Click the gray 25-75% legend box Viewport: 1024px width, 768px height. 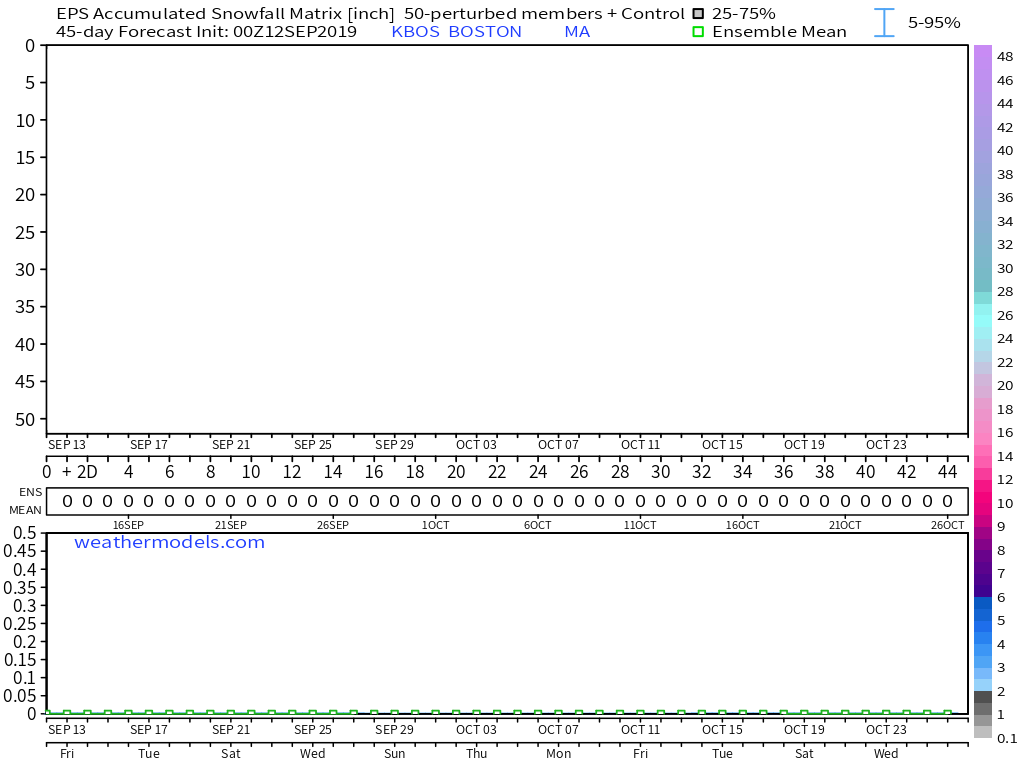click(698, 14)
